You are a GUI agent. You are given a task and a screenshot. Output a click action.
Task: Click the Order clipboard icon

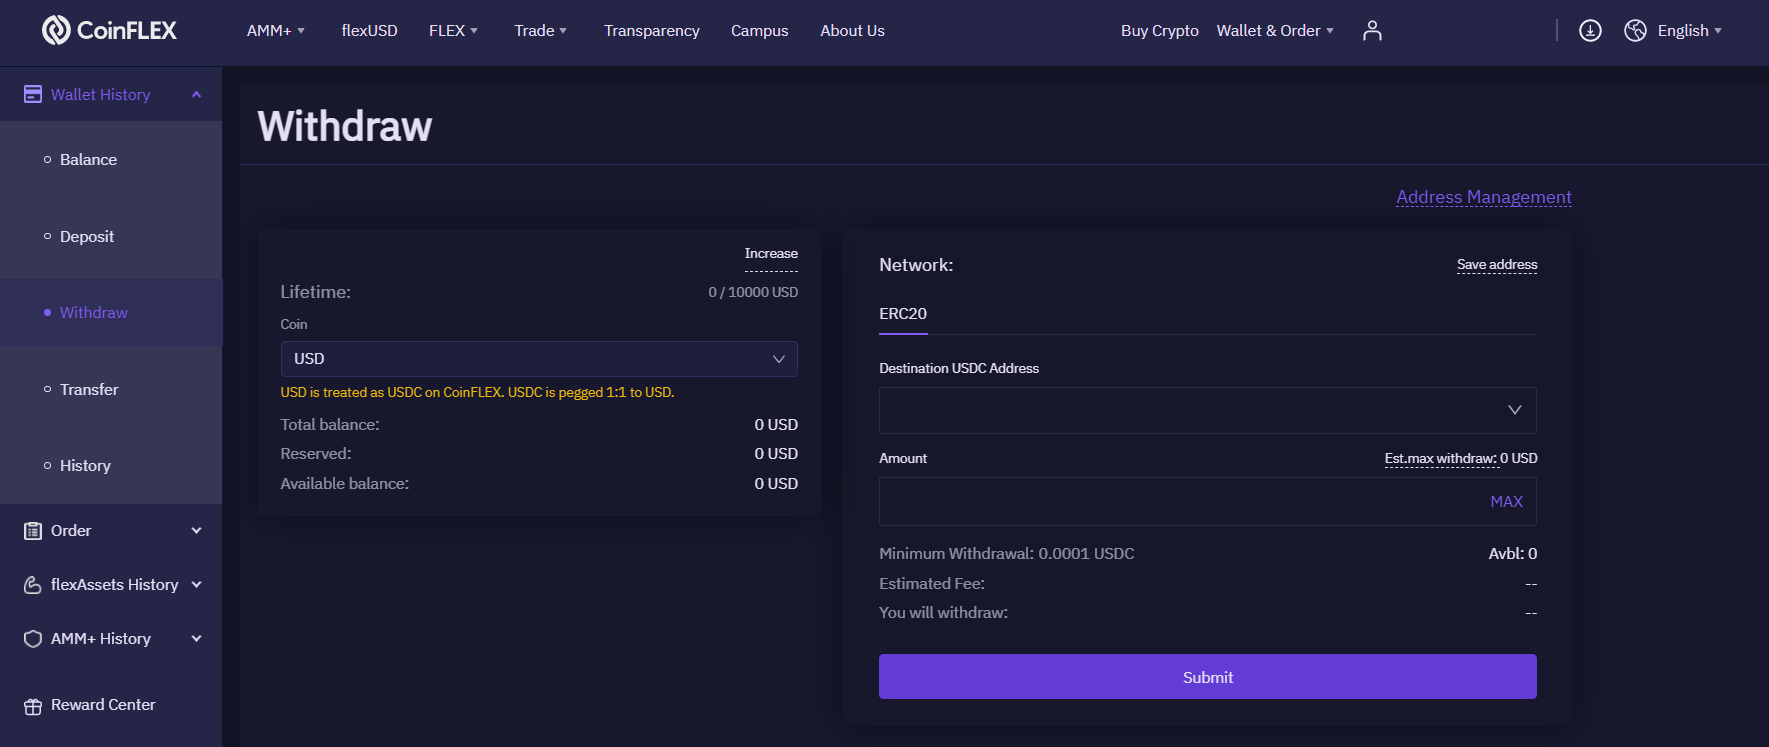click(33, 531)
